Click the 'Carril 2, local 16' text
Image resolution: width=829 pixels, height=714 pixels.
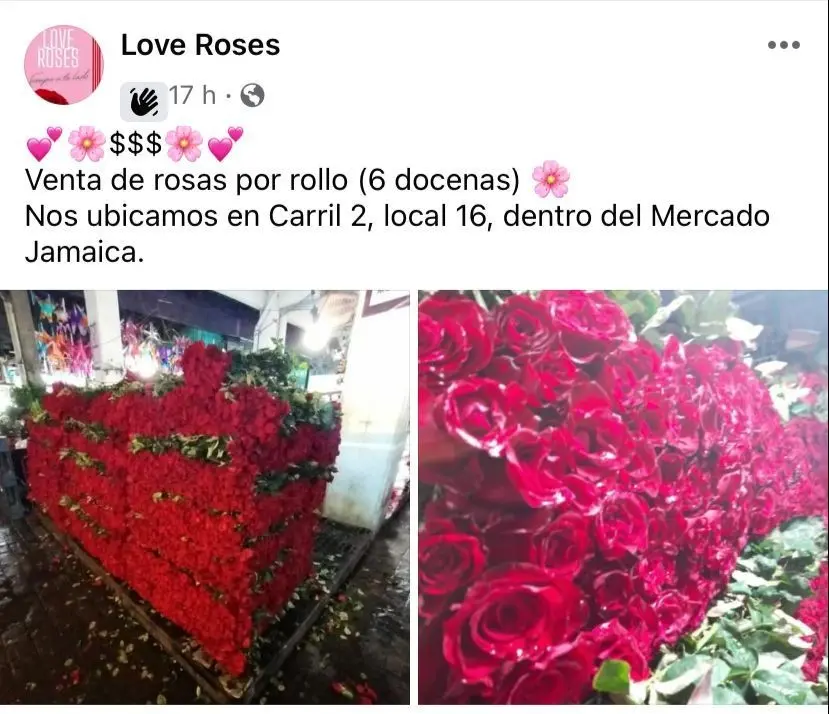point(381,216)
